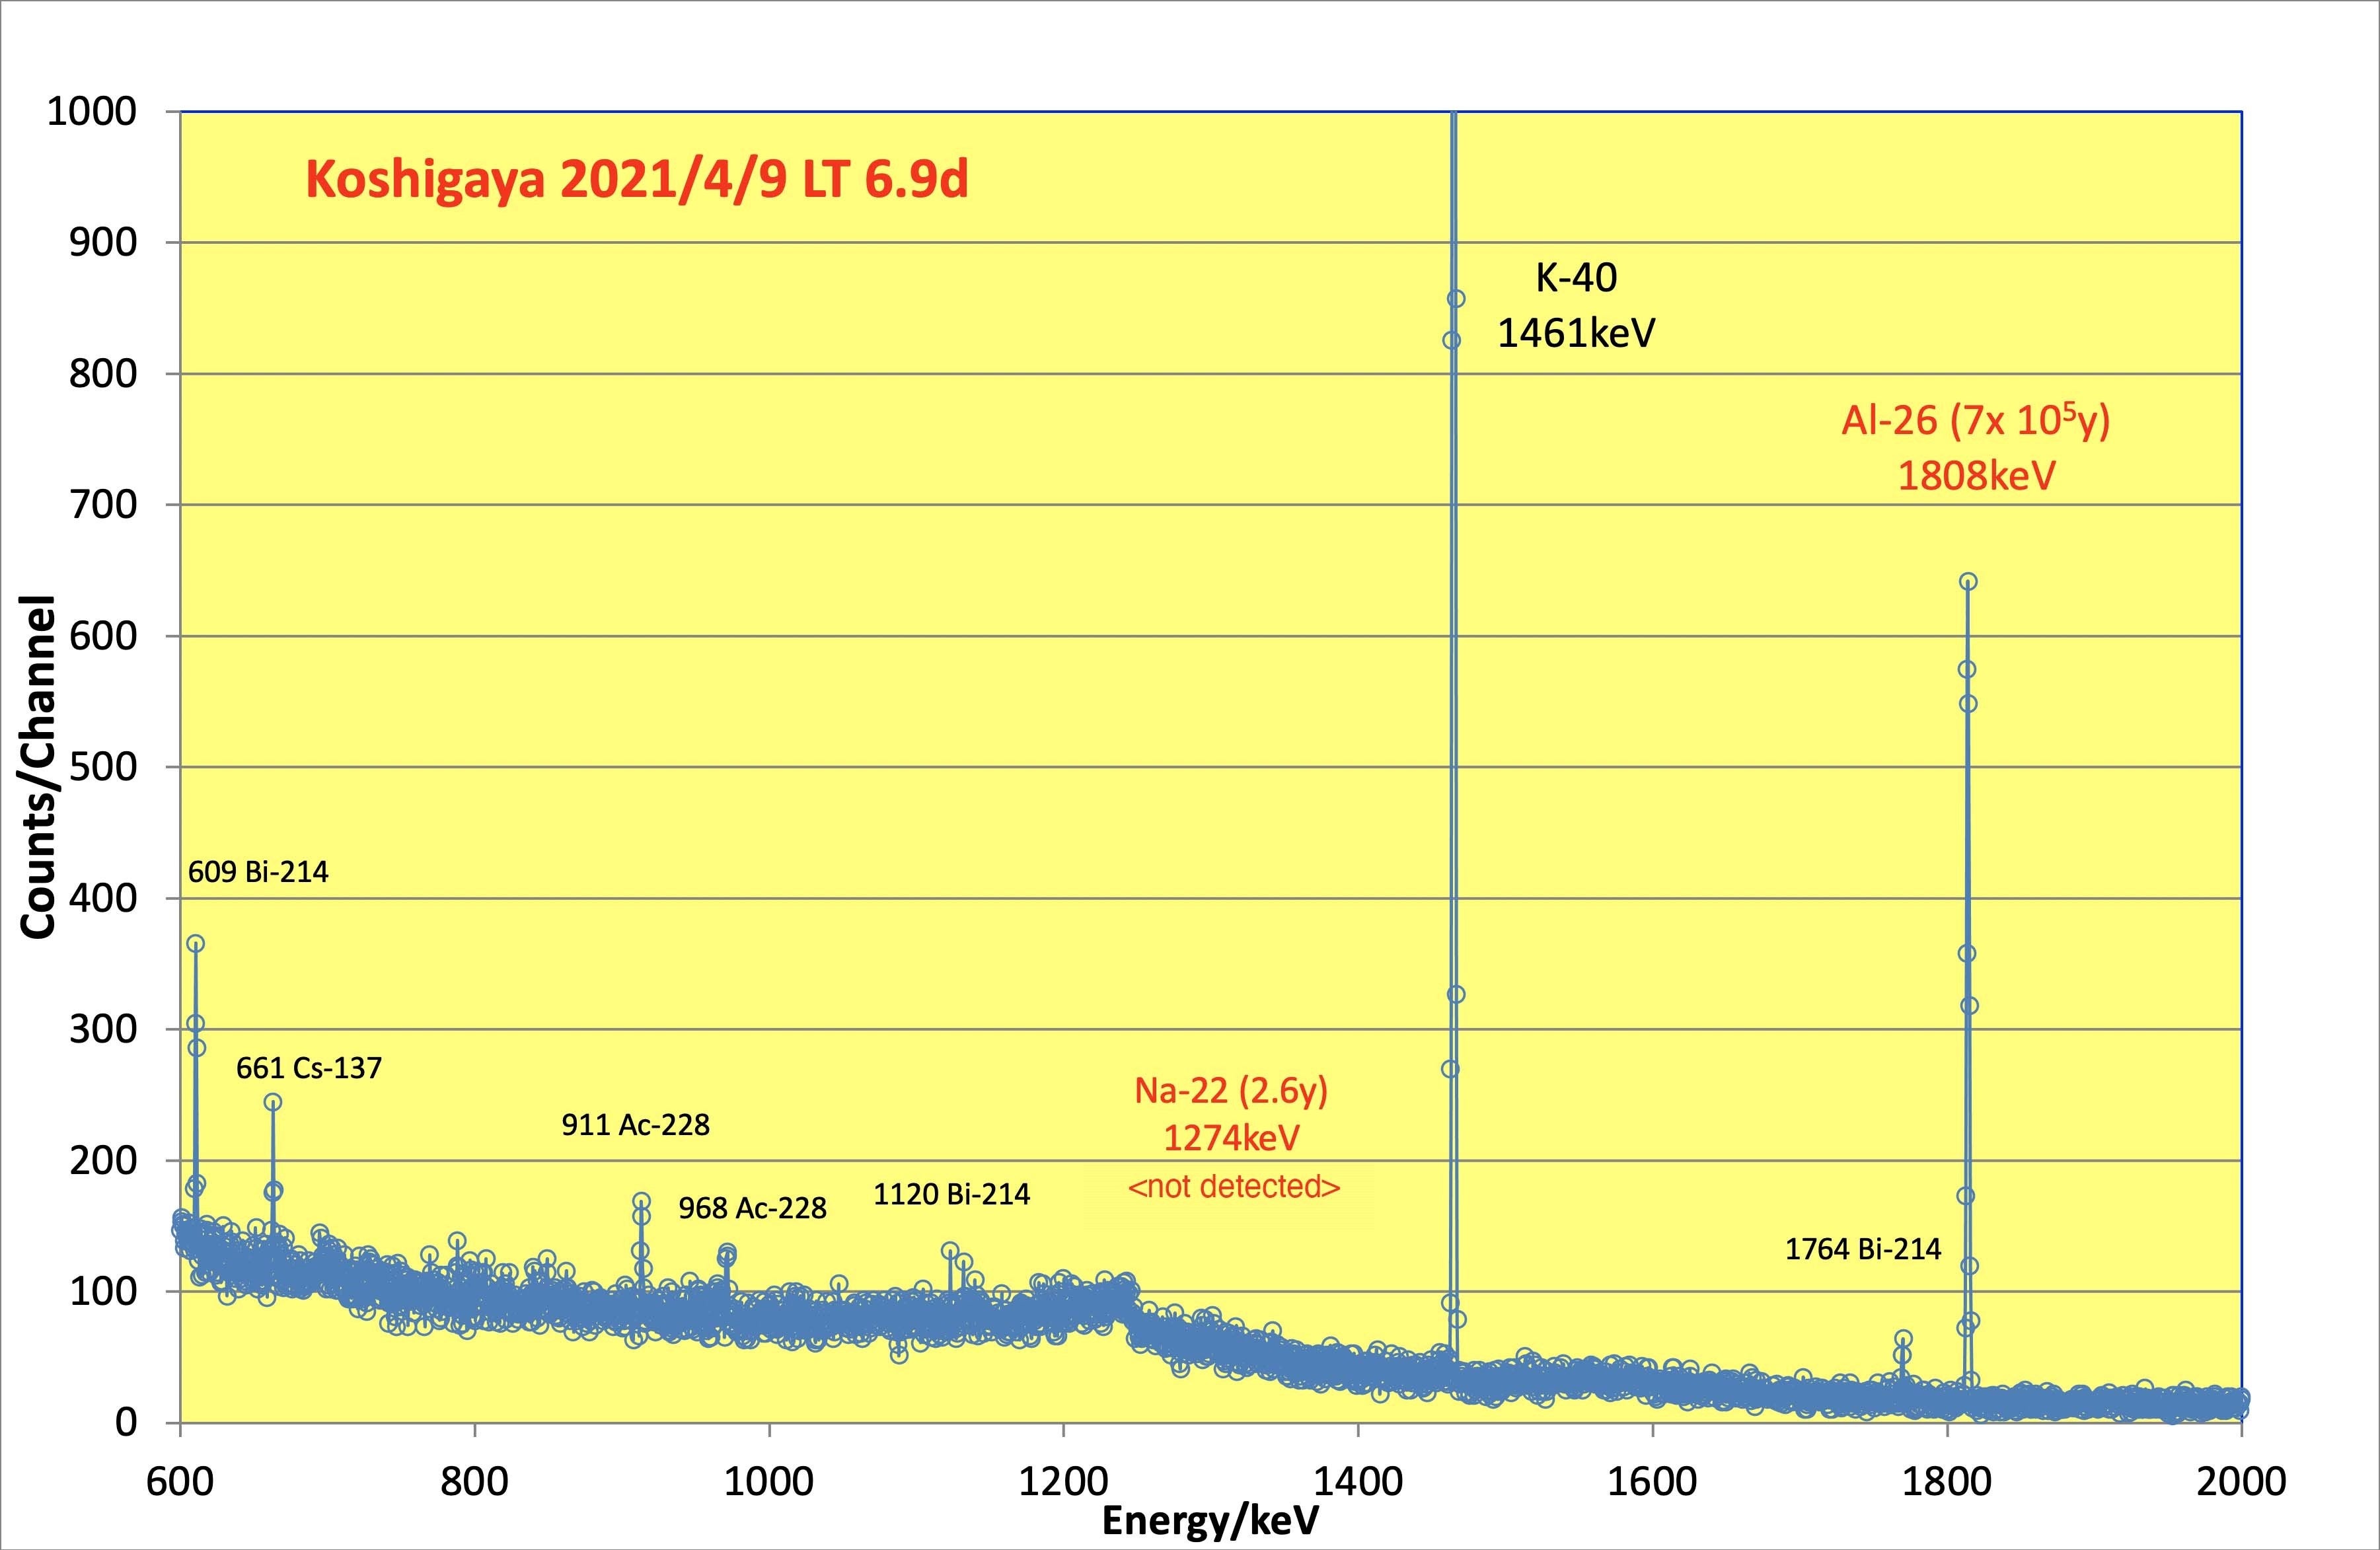
Task: Click the top data point of Al-26 peak
Action: 1968,582
